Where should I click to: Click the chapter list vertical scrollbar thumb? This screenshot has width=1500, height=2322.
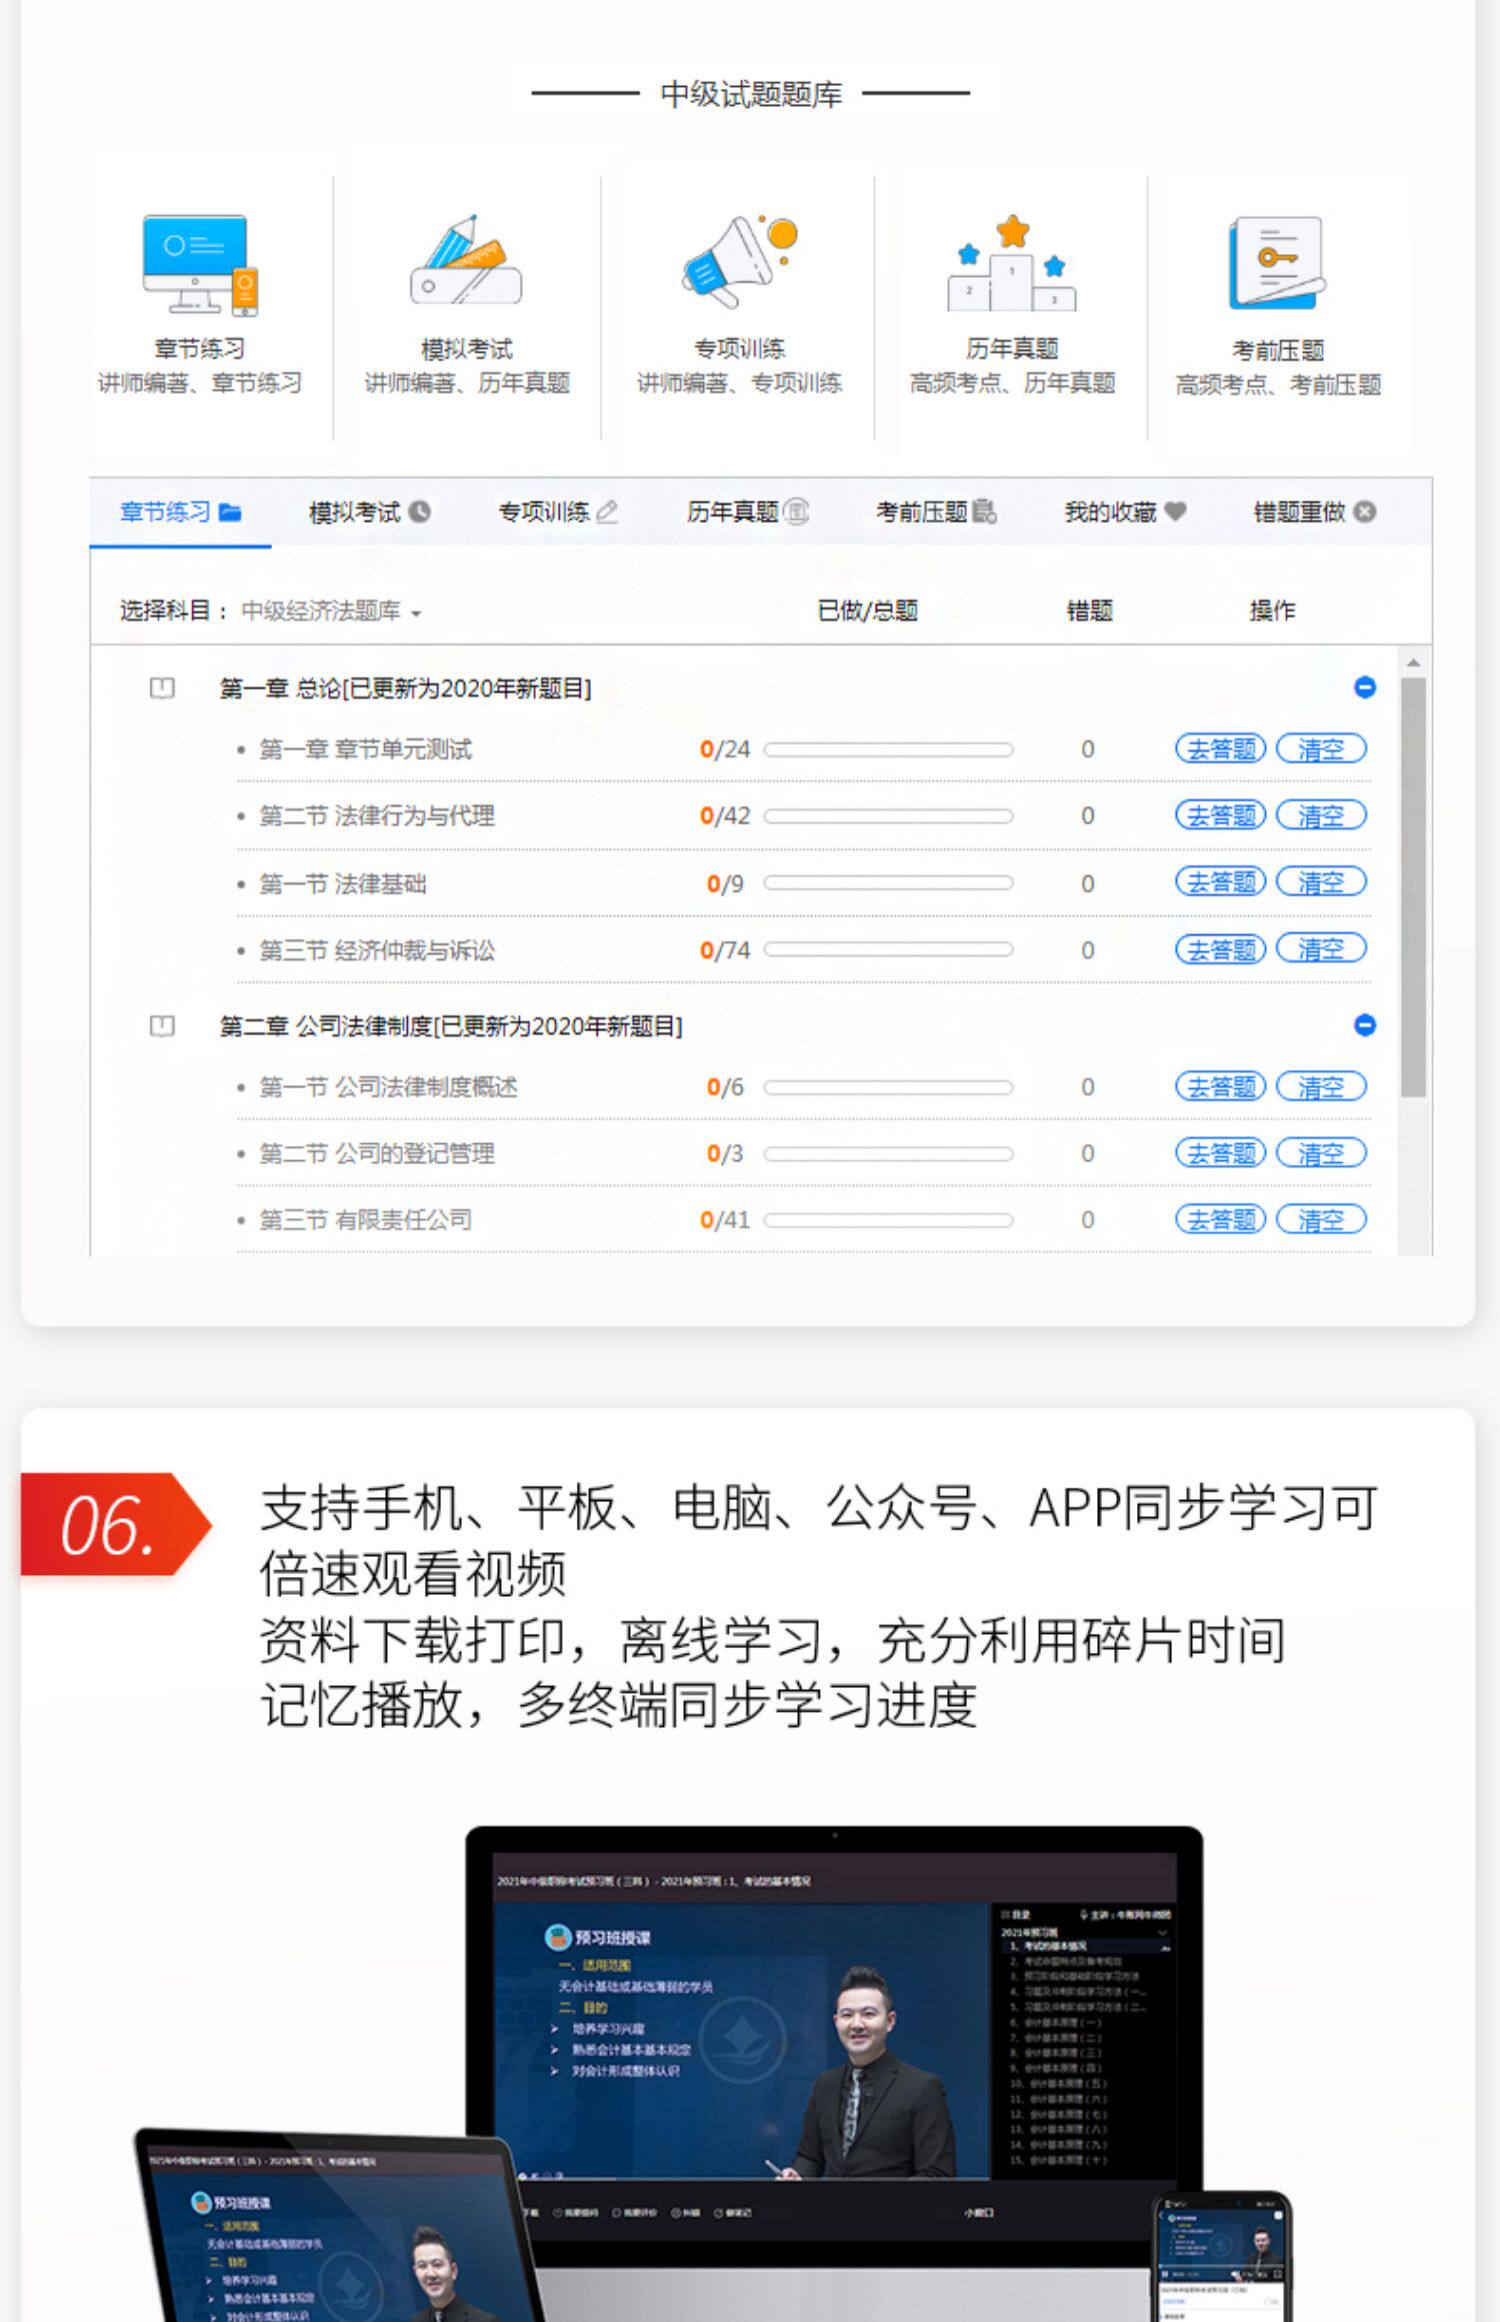tap(1413, 887)
